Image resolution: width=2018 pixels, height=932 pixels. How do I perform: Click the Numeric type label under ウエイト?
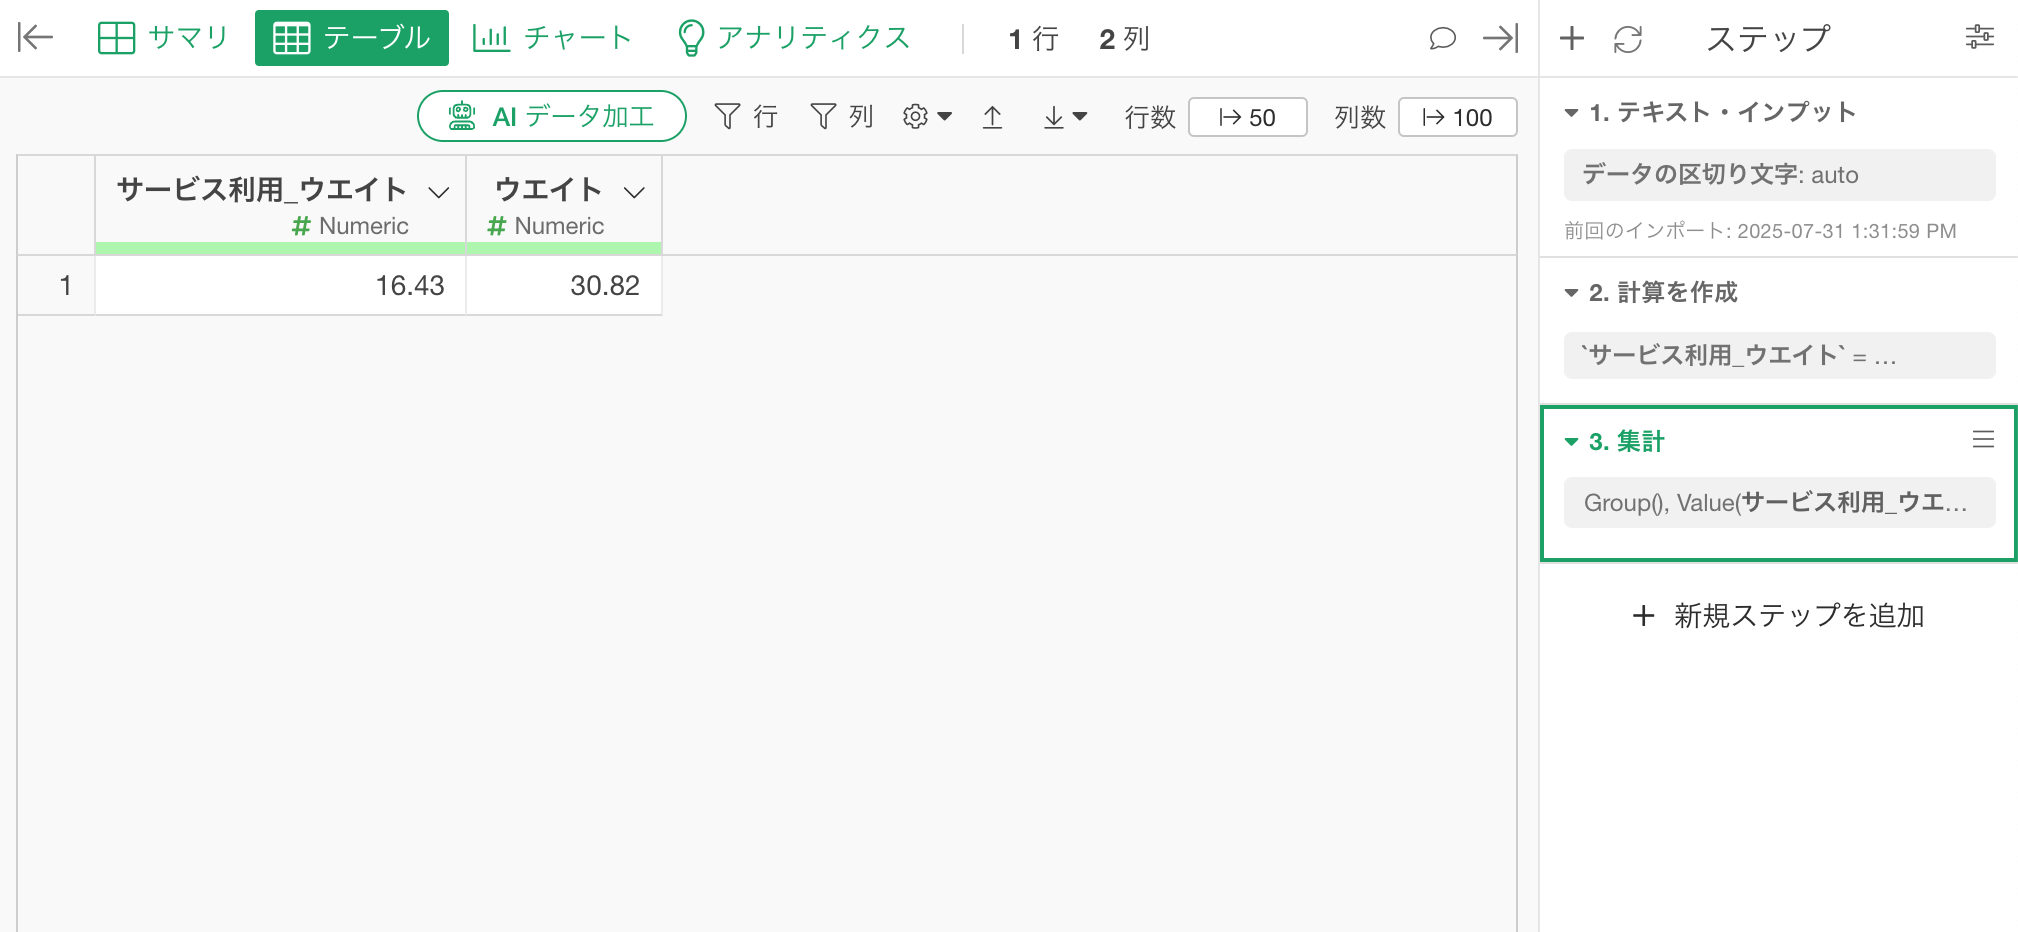pos(546,226)
